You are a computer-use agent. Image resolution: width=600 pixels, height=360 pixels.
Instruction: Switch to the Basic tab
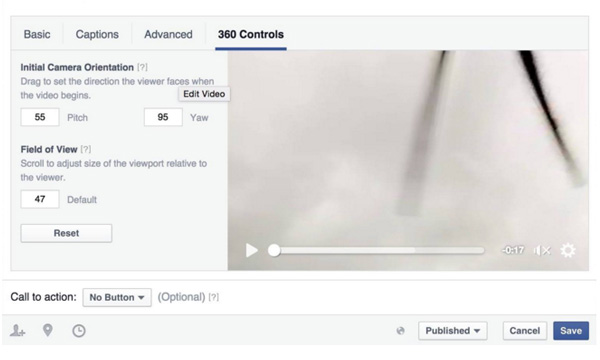[37, 34]
